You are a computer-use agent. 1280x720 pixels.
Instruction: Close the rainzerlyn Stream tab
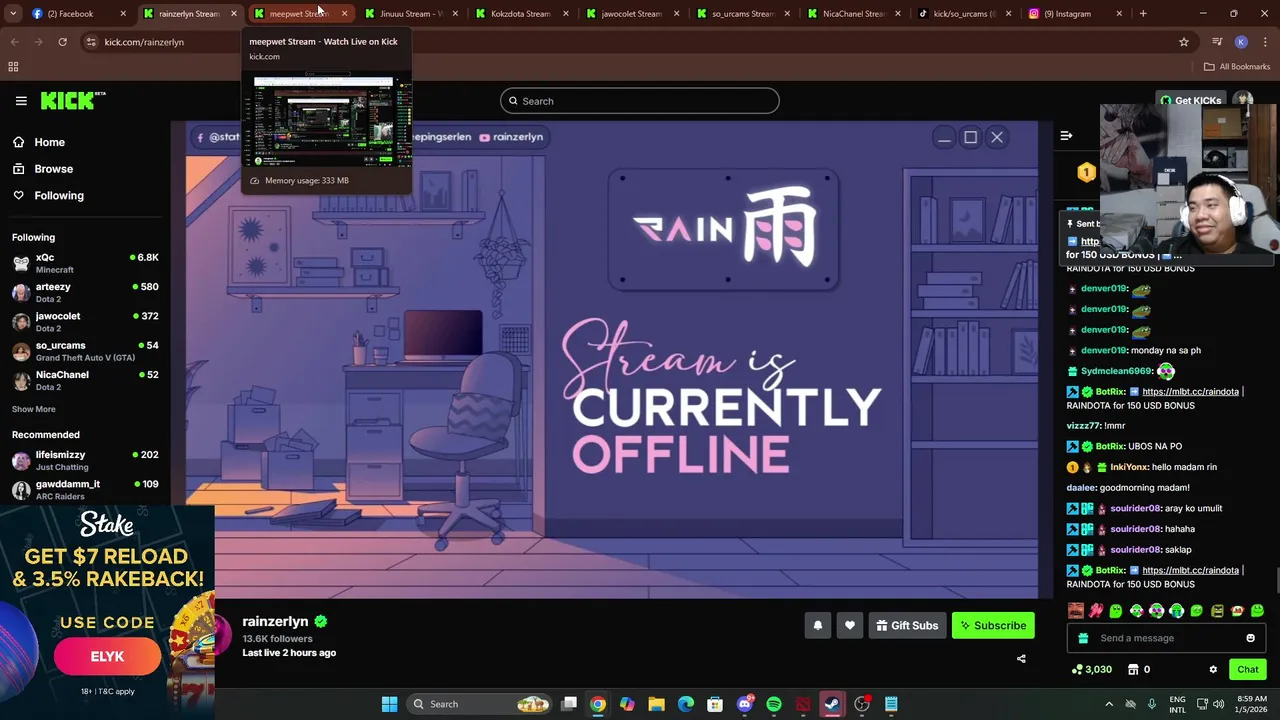(234, 14)
